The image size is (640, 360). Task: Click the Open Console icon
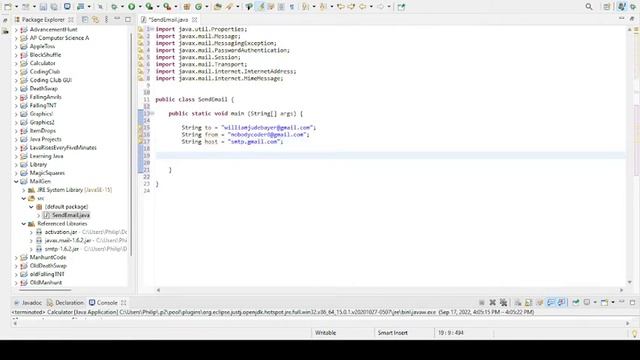click(604, 302)
